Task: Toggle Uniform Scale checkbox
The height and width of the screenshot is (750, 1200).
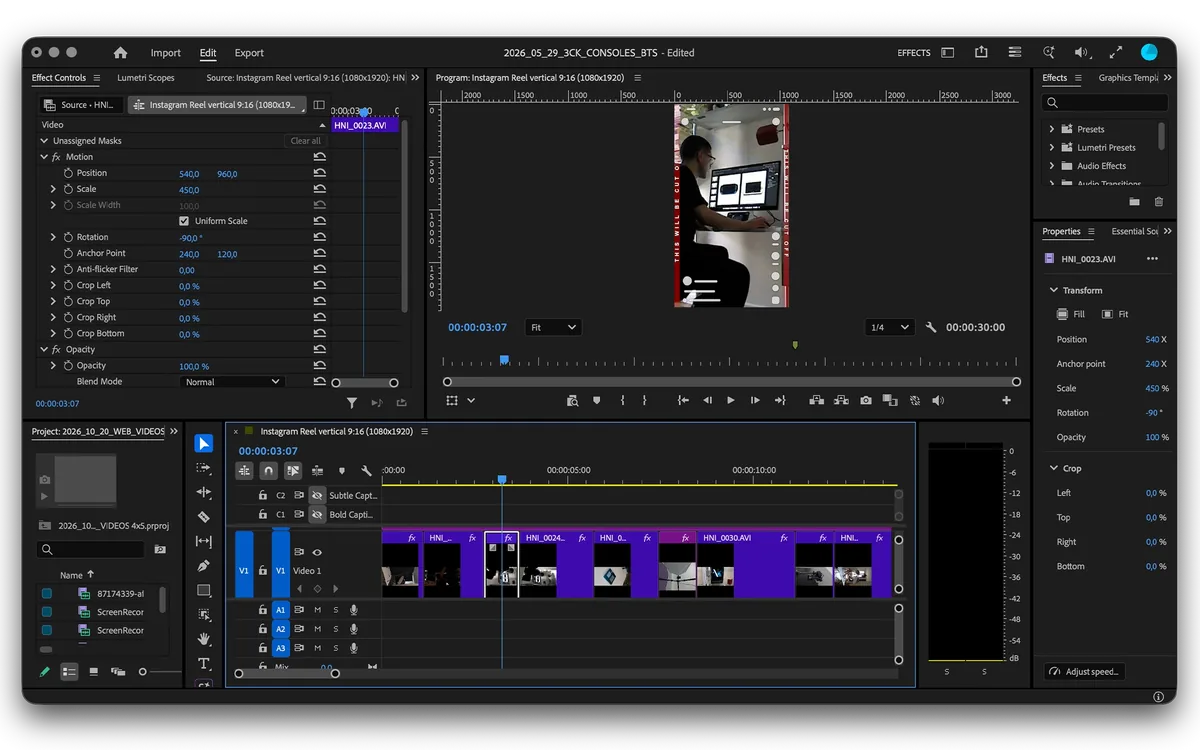Action: (x=184, y=221)
